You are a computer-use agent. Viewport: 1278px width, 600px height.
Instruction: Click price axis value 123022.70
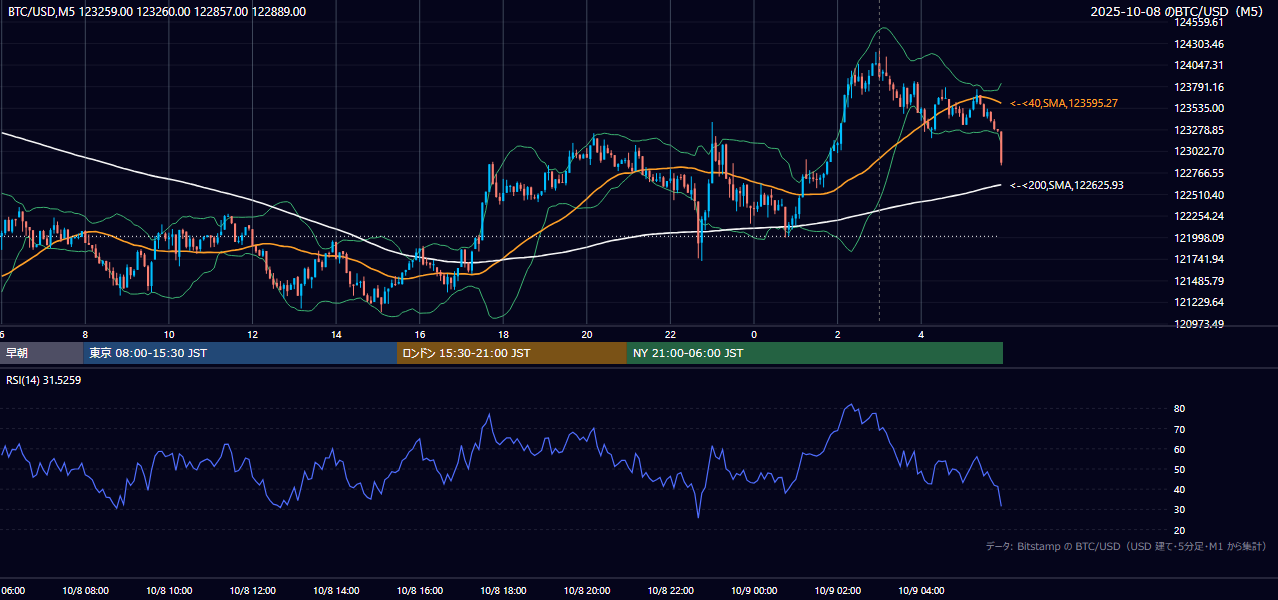point(1199,151)
